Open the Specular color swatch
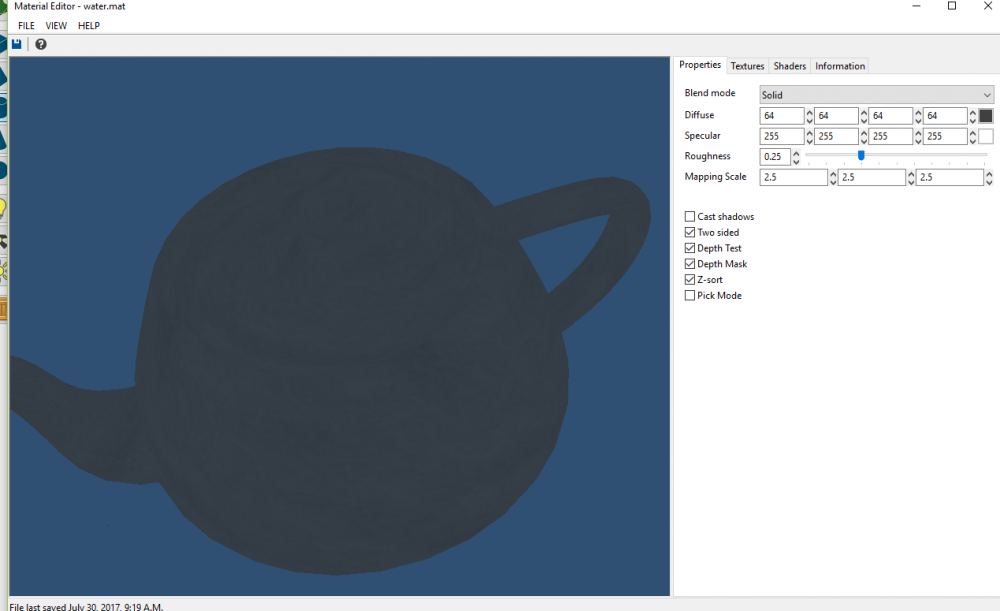The image size is (1000, 611). [x=984, y=136]
